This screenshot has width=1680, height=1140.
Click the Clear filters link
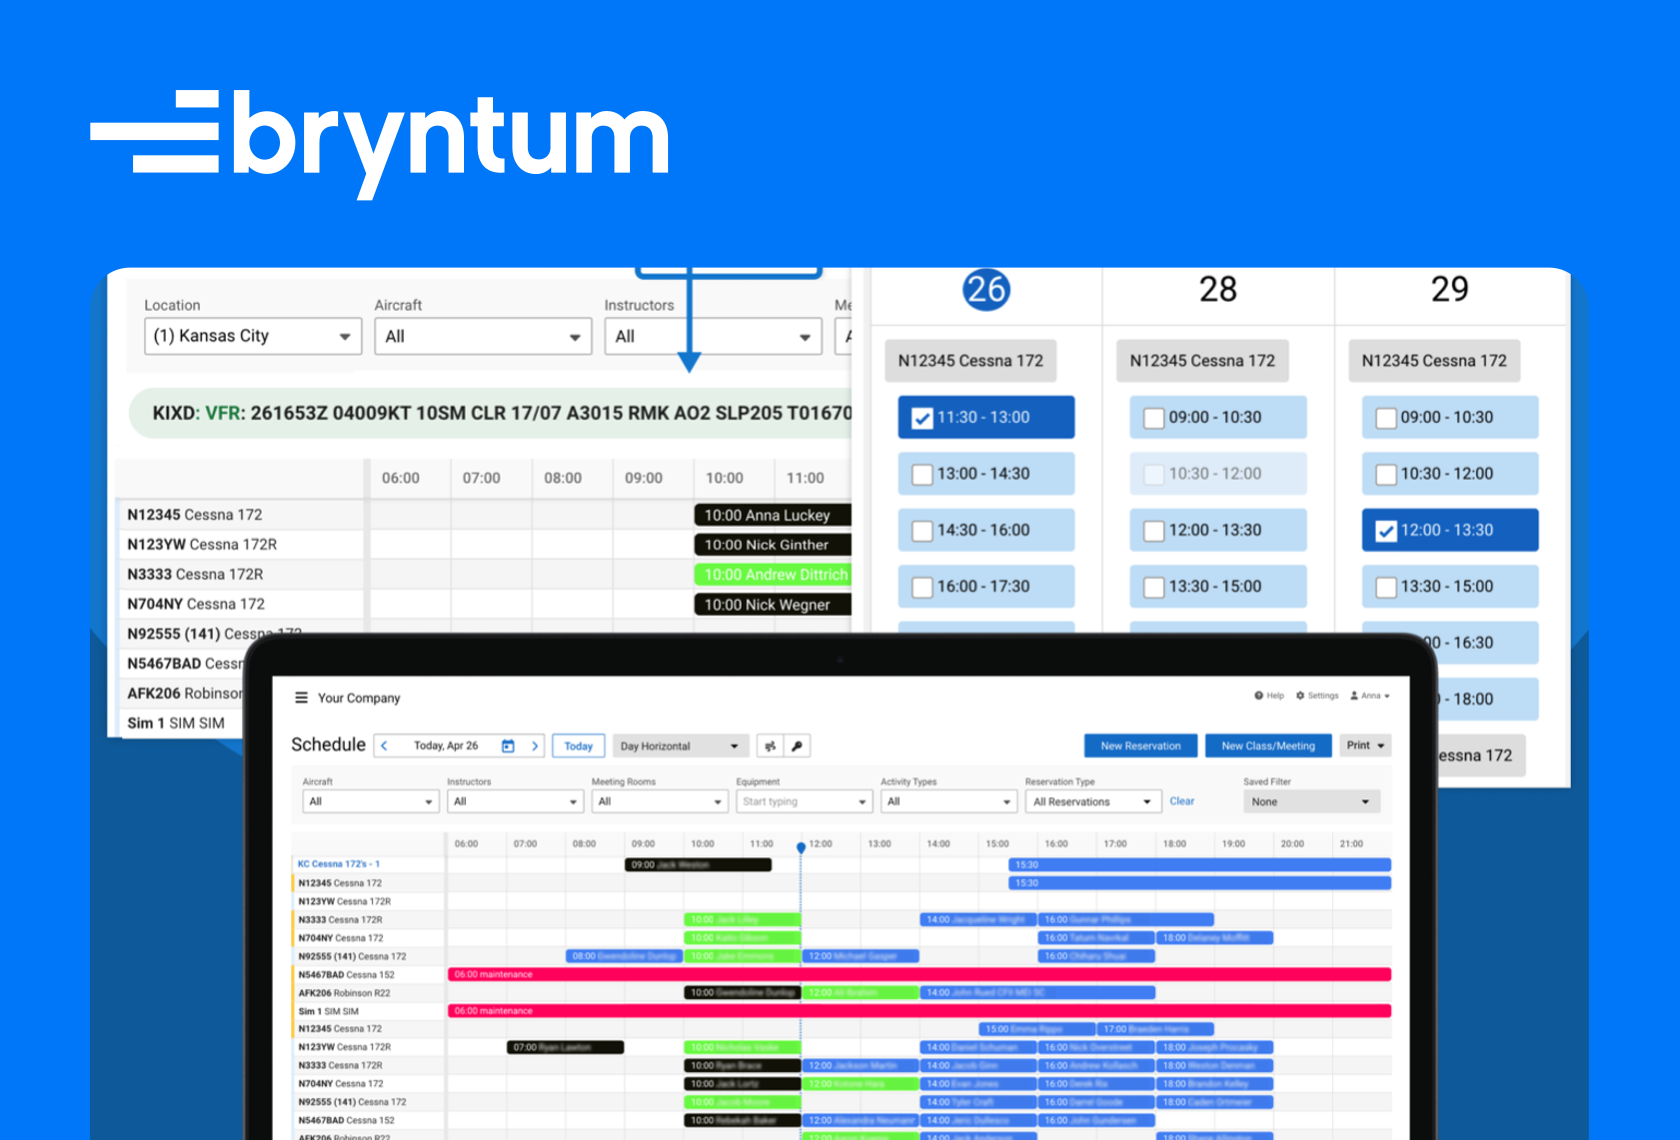1182,801
